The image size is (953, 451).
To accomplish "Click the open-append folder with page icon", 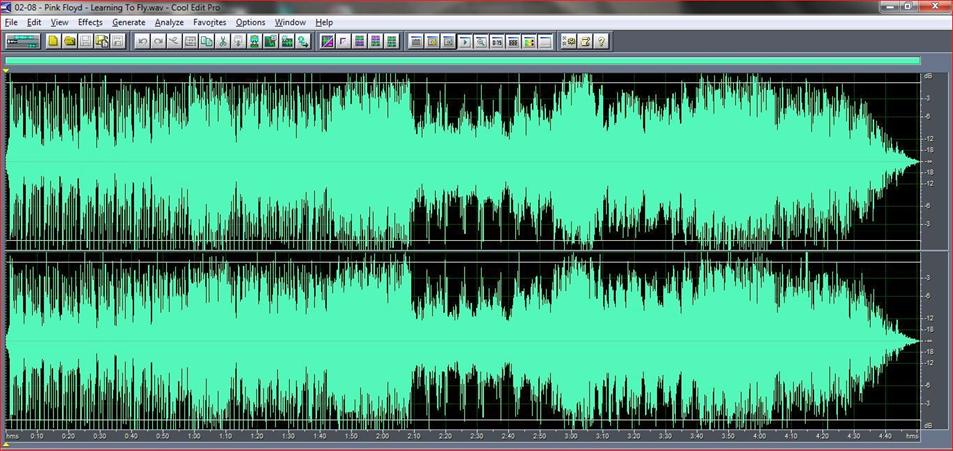I will click(101, 41).
